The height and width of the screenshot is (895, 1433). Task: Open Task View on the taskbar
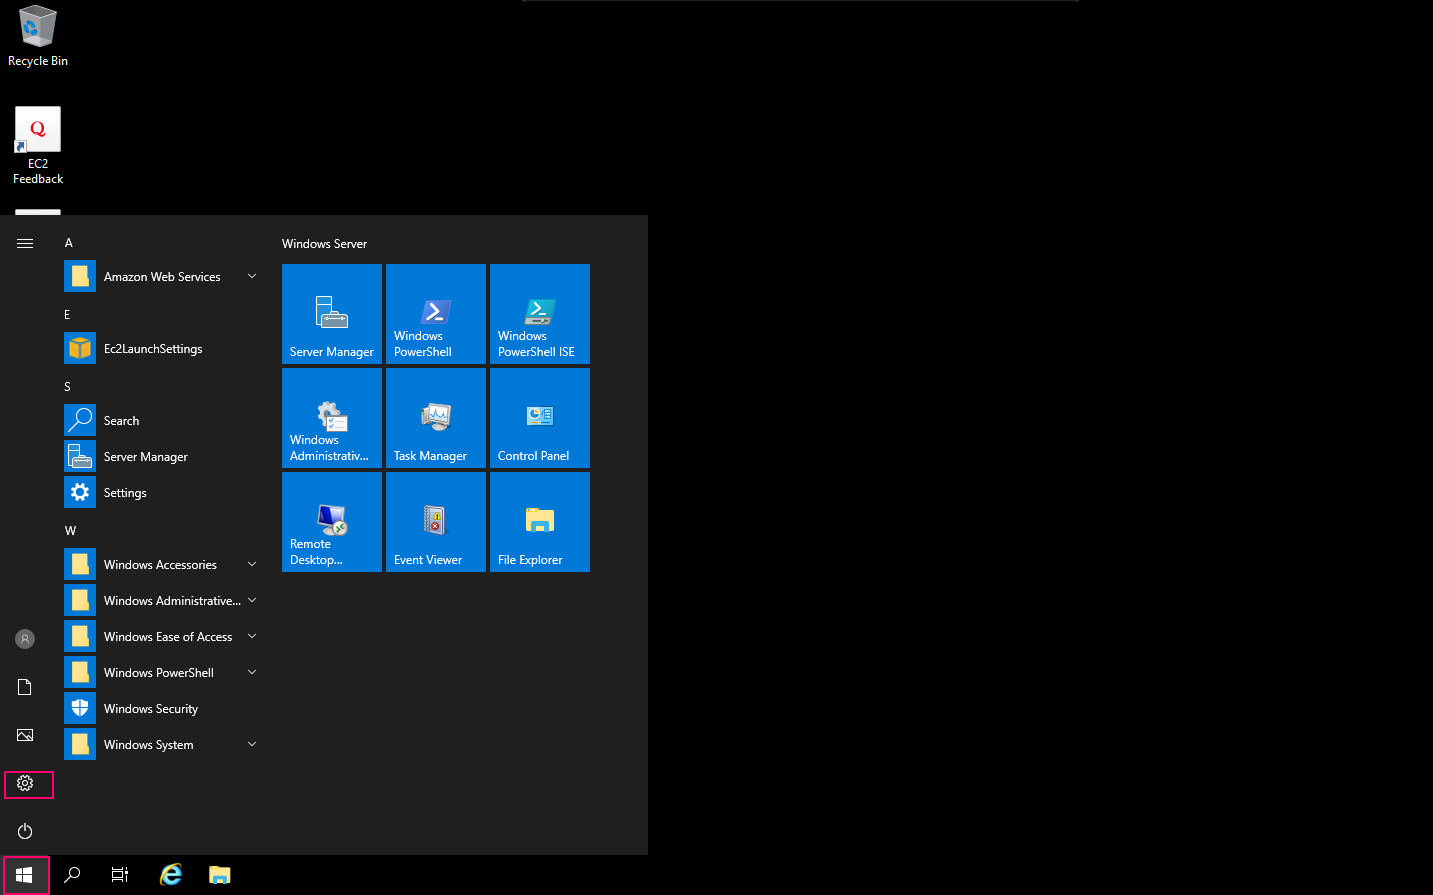click(x=120, y=875)
